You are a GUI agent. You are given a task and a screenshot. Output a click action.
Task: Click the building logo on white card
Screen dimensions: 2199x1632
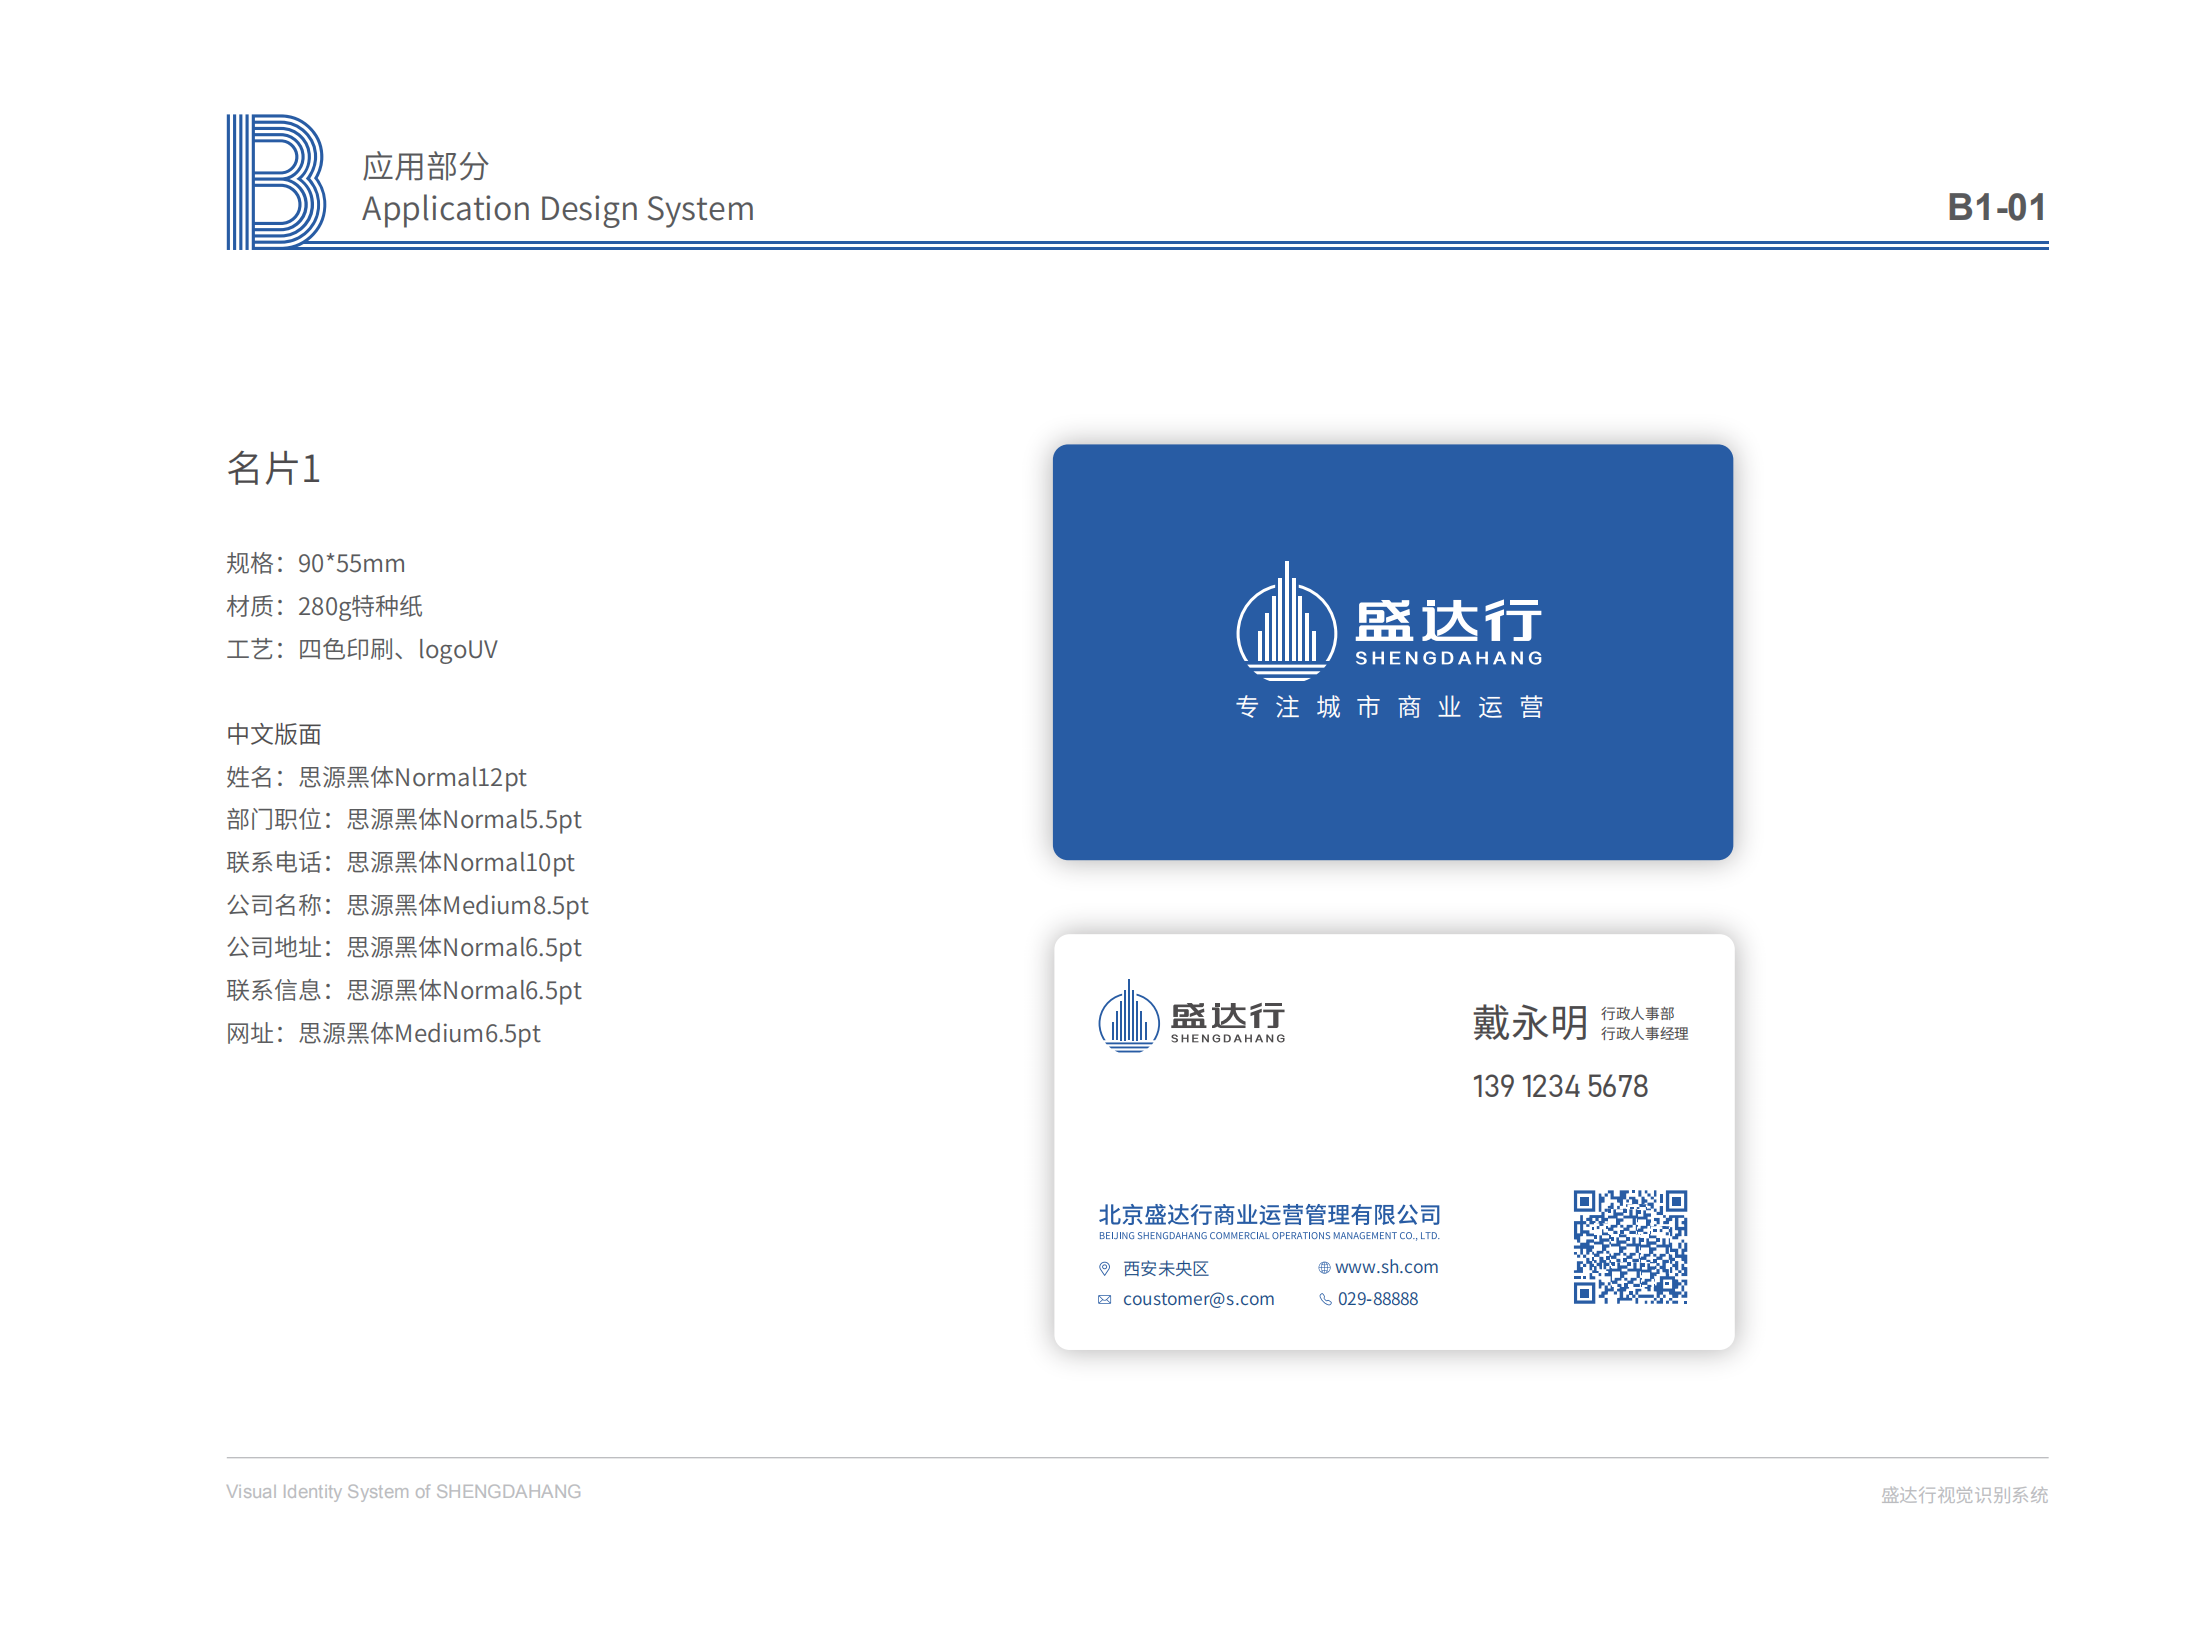tap(1128, 1017)
